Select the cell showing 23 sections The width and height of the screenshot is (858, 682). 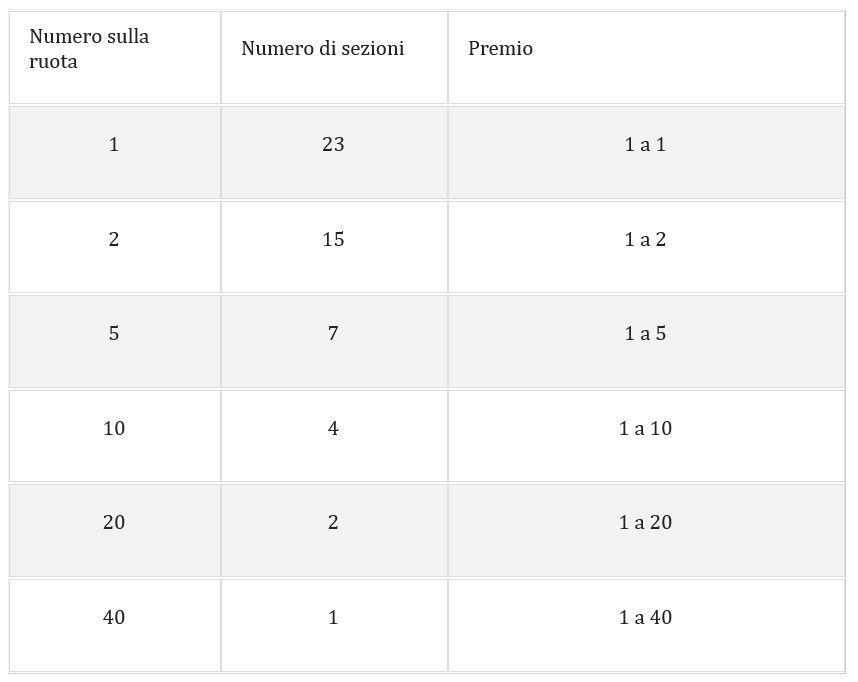333,145
